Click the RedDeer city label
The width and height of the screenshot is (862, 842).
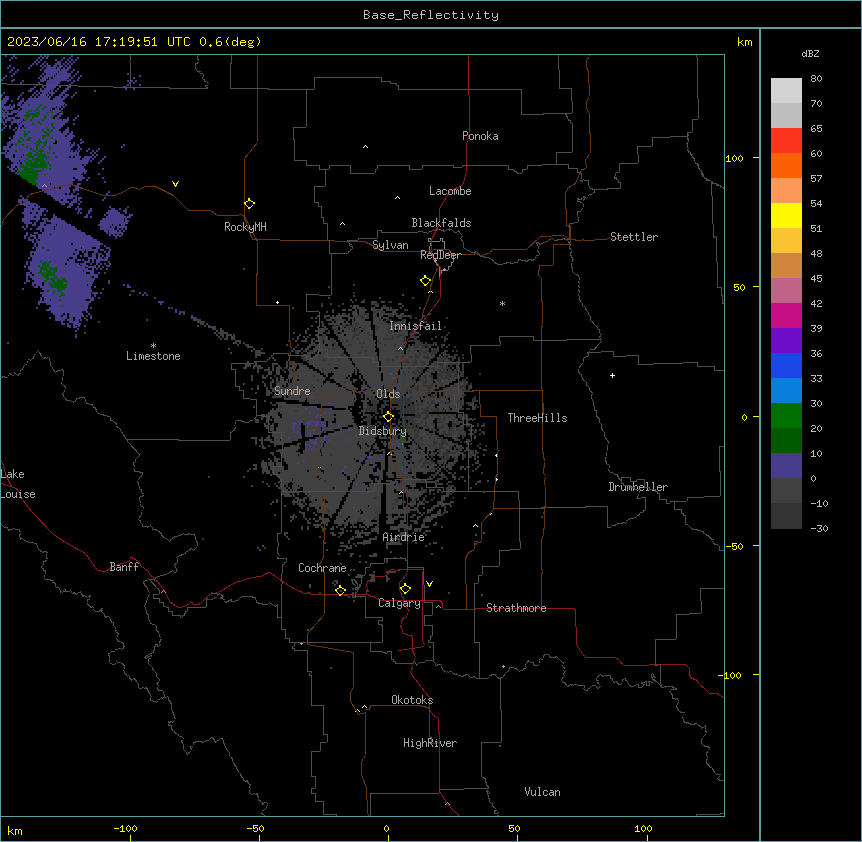coord(440,255)
